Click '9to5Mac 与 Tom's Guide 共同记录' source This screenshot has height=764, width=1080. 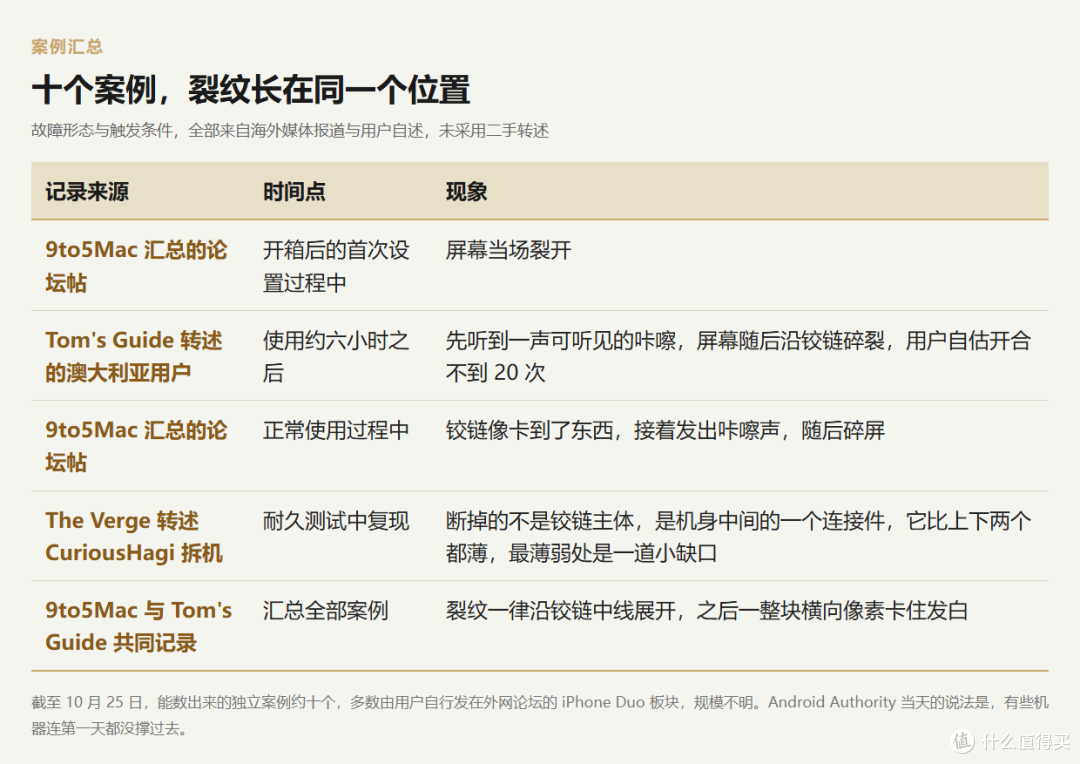coord(139,626)
